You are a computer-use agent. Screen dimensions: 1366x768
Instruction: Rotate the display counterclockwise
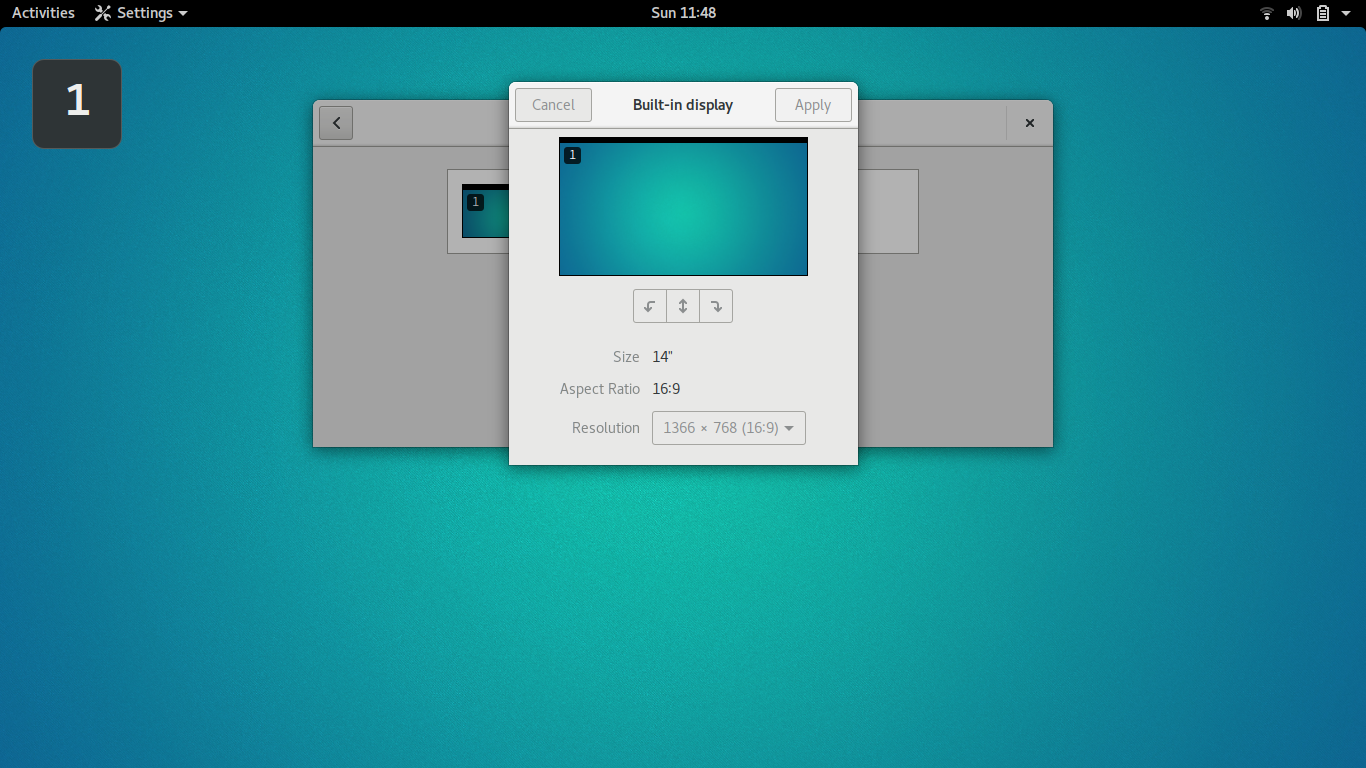[650, 306]
